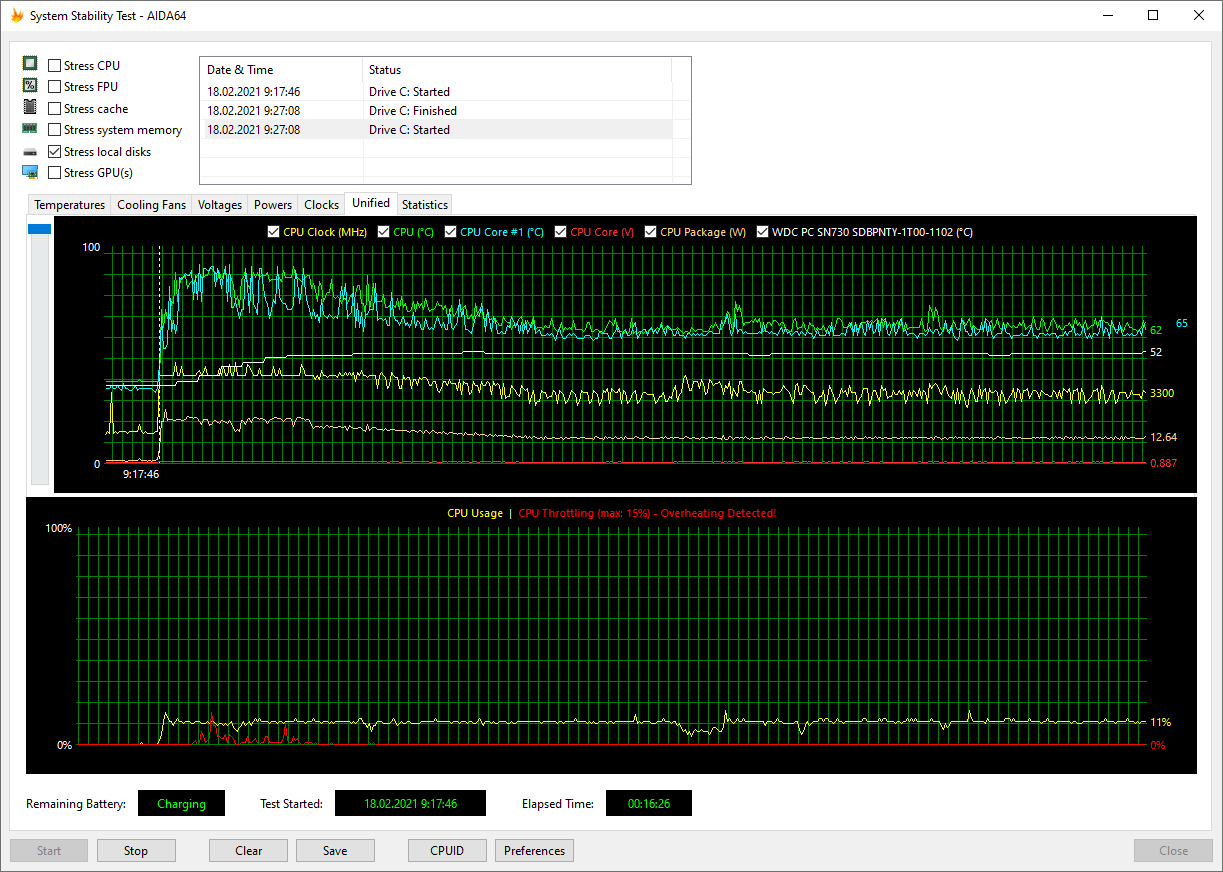Enable the Stress CPU checkbox
The image size is (1223, 872).
(55, 66)
